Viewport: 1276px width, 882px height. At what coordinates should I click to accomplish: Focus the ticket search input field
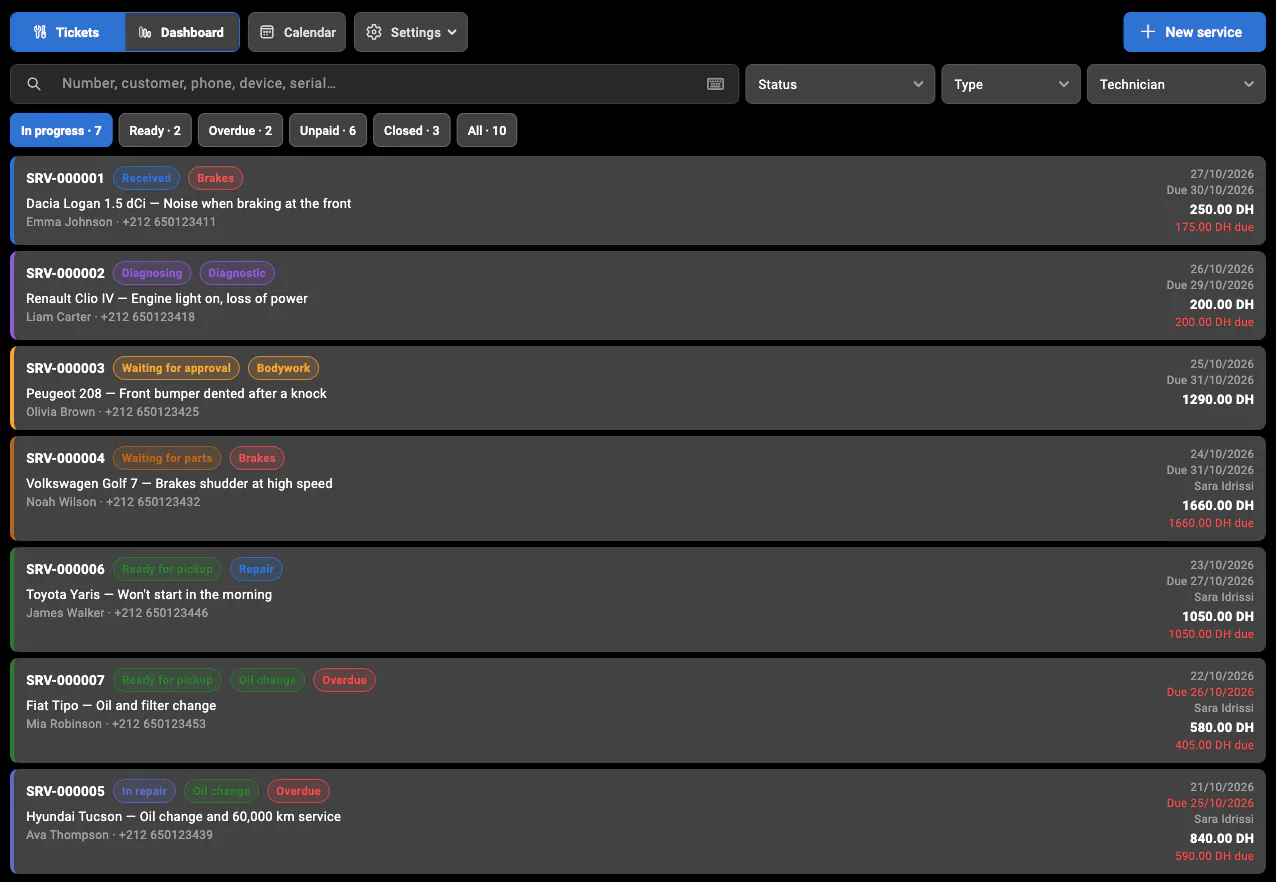tap(375, 84)
